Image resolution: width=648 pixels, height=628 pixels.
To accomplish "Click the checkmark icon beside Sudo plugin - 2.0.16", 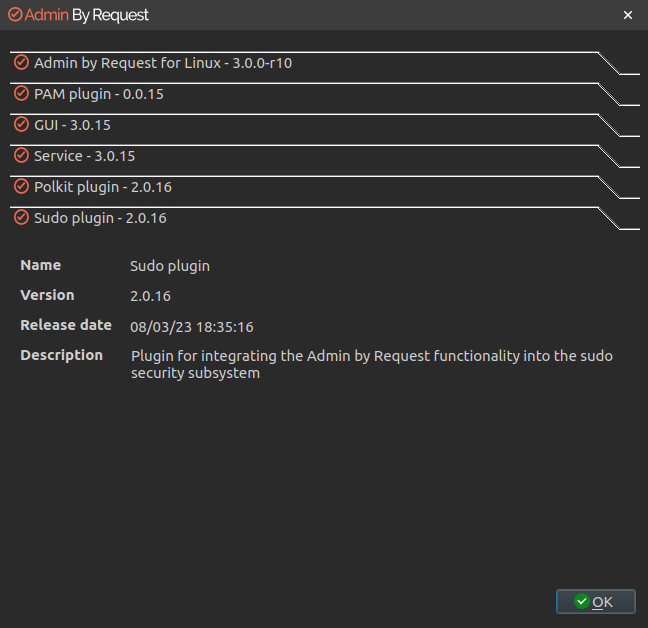I will coord(21,217).
